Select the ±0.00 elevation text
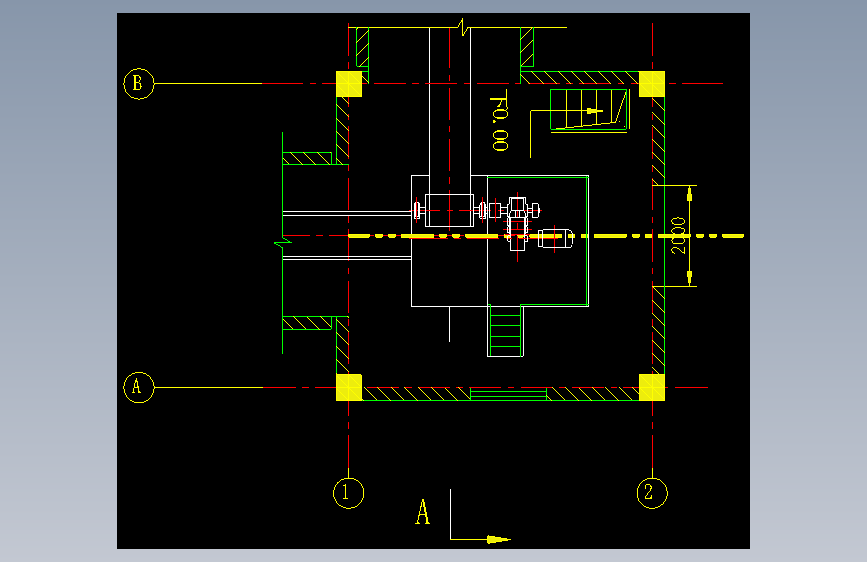Viewport: 867px width, 562px height. tap(500, 120)
